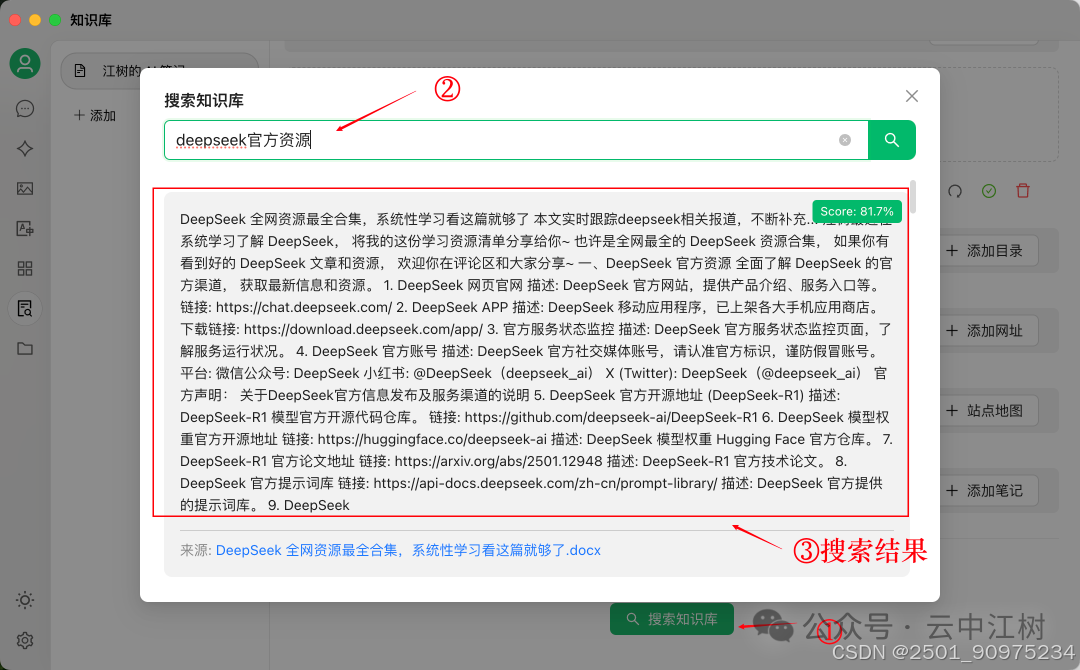Click the 添加 knowledge base button
Image resolution: width=1080 pixels, height=670 pixels.
[95, 116]
